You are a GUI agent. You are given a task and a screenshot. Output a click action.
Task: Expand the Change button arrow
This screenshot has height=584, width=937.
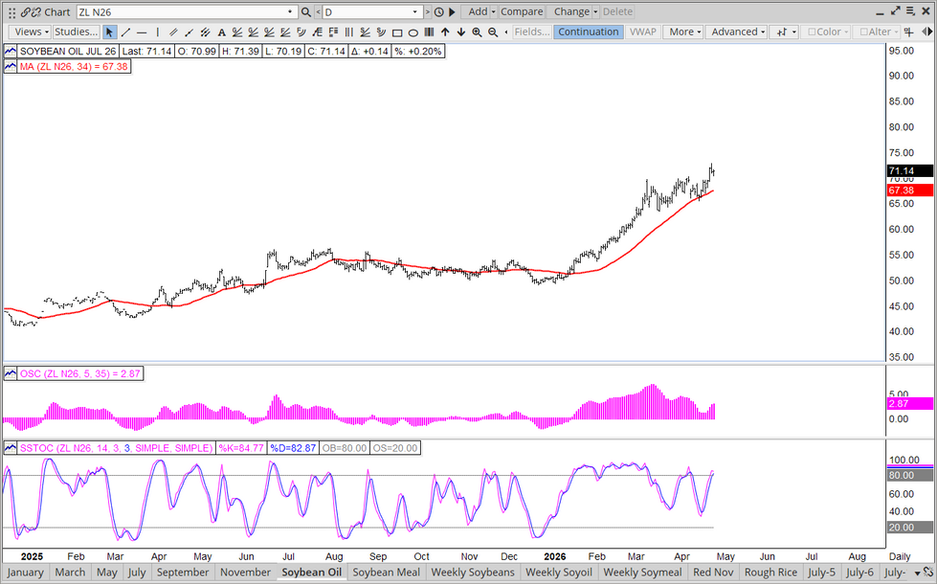(x=596, y=12)
